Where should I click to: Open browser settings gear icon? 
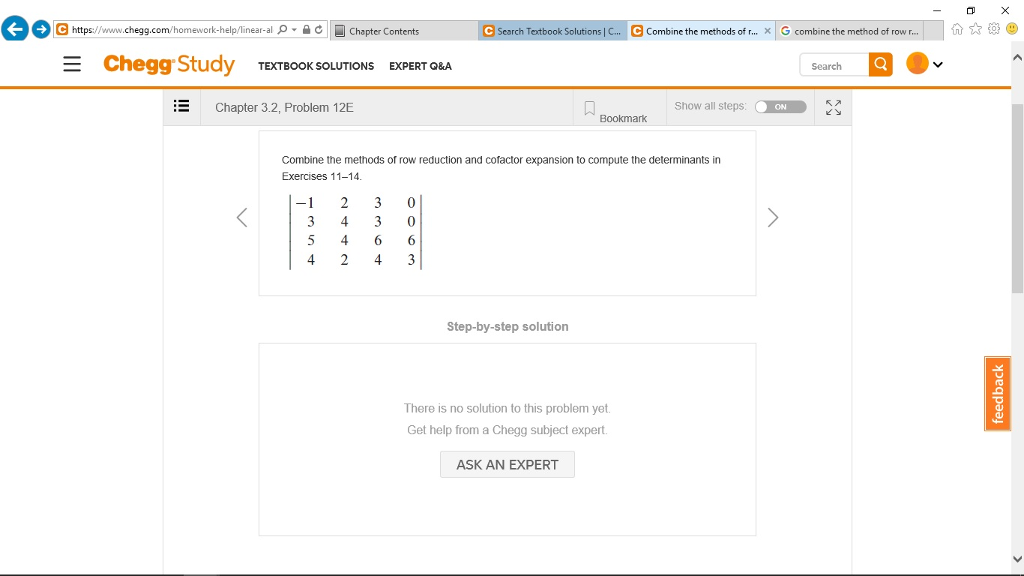click(x=994, y=29)
